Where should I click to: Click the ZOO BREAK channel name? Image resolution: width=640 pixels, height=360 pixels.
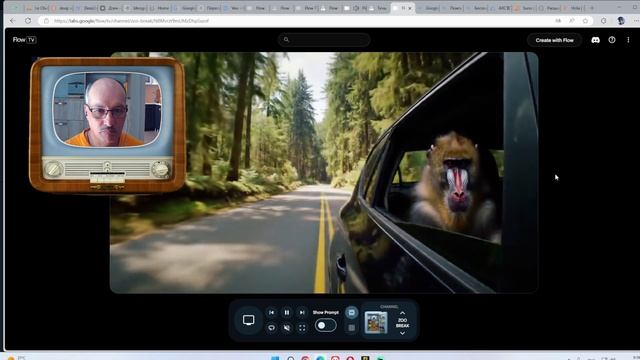coord(402,323)
